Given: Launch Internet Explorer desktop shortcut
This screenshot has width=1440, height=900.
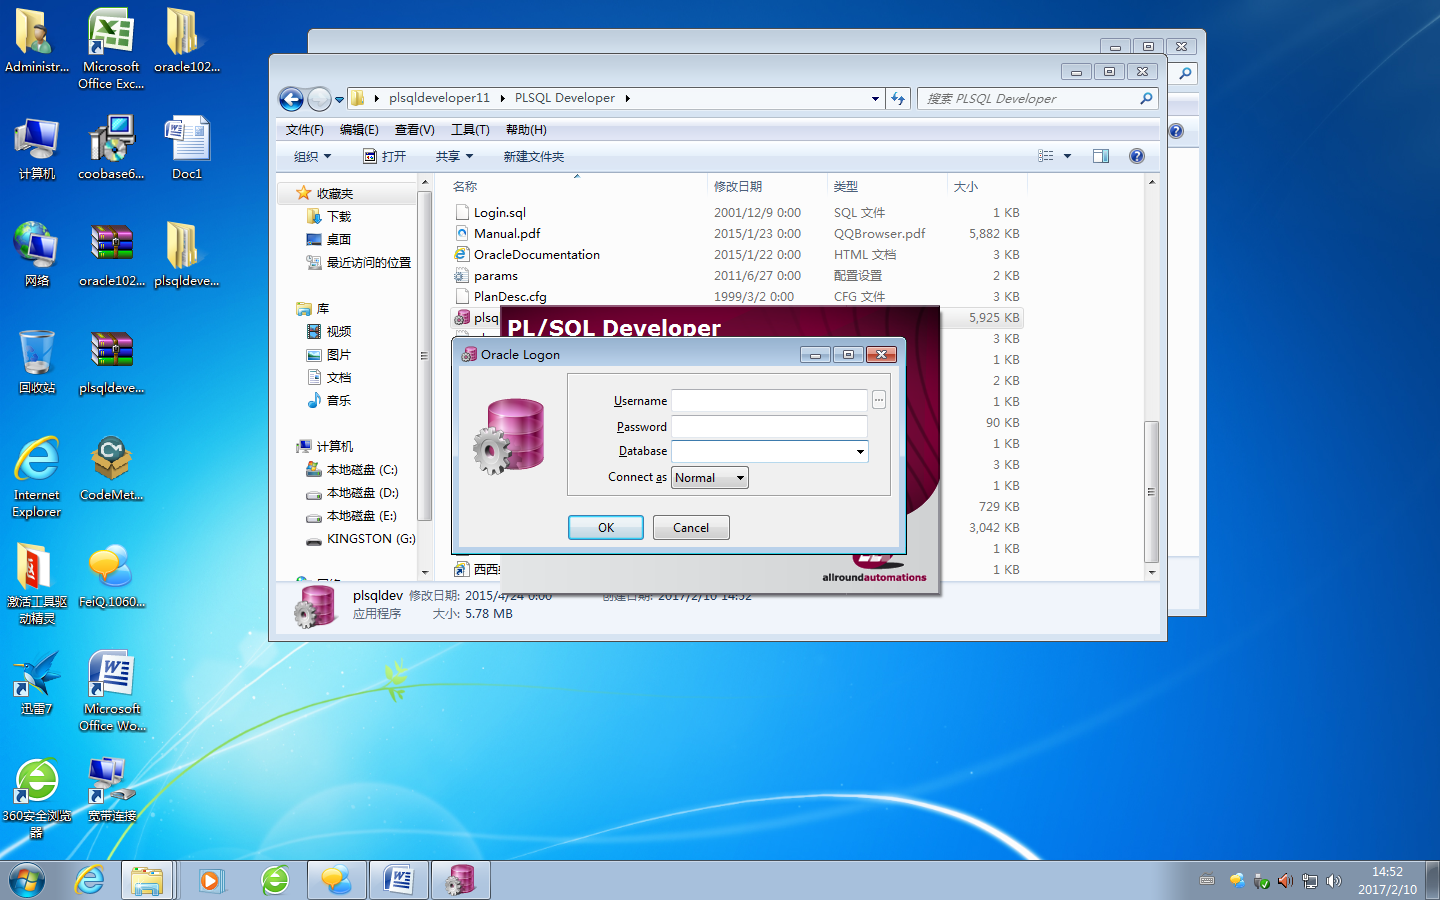Looking at the screenshot, I should coord(36,477).
